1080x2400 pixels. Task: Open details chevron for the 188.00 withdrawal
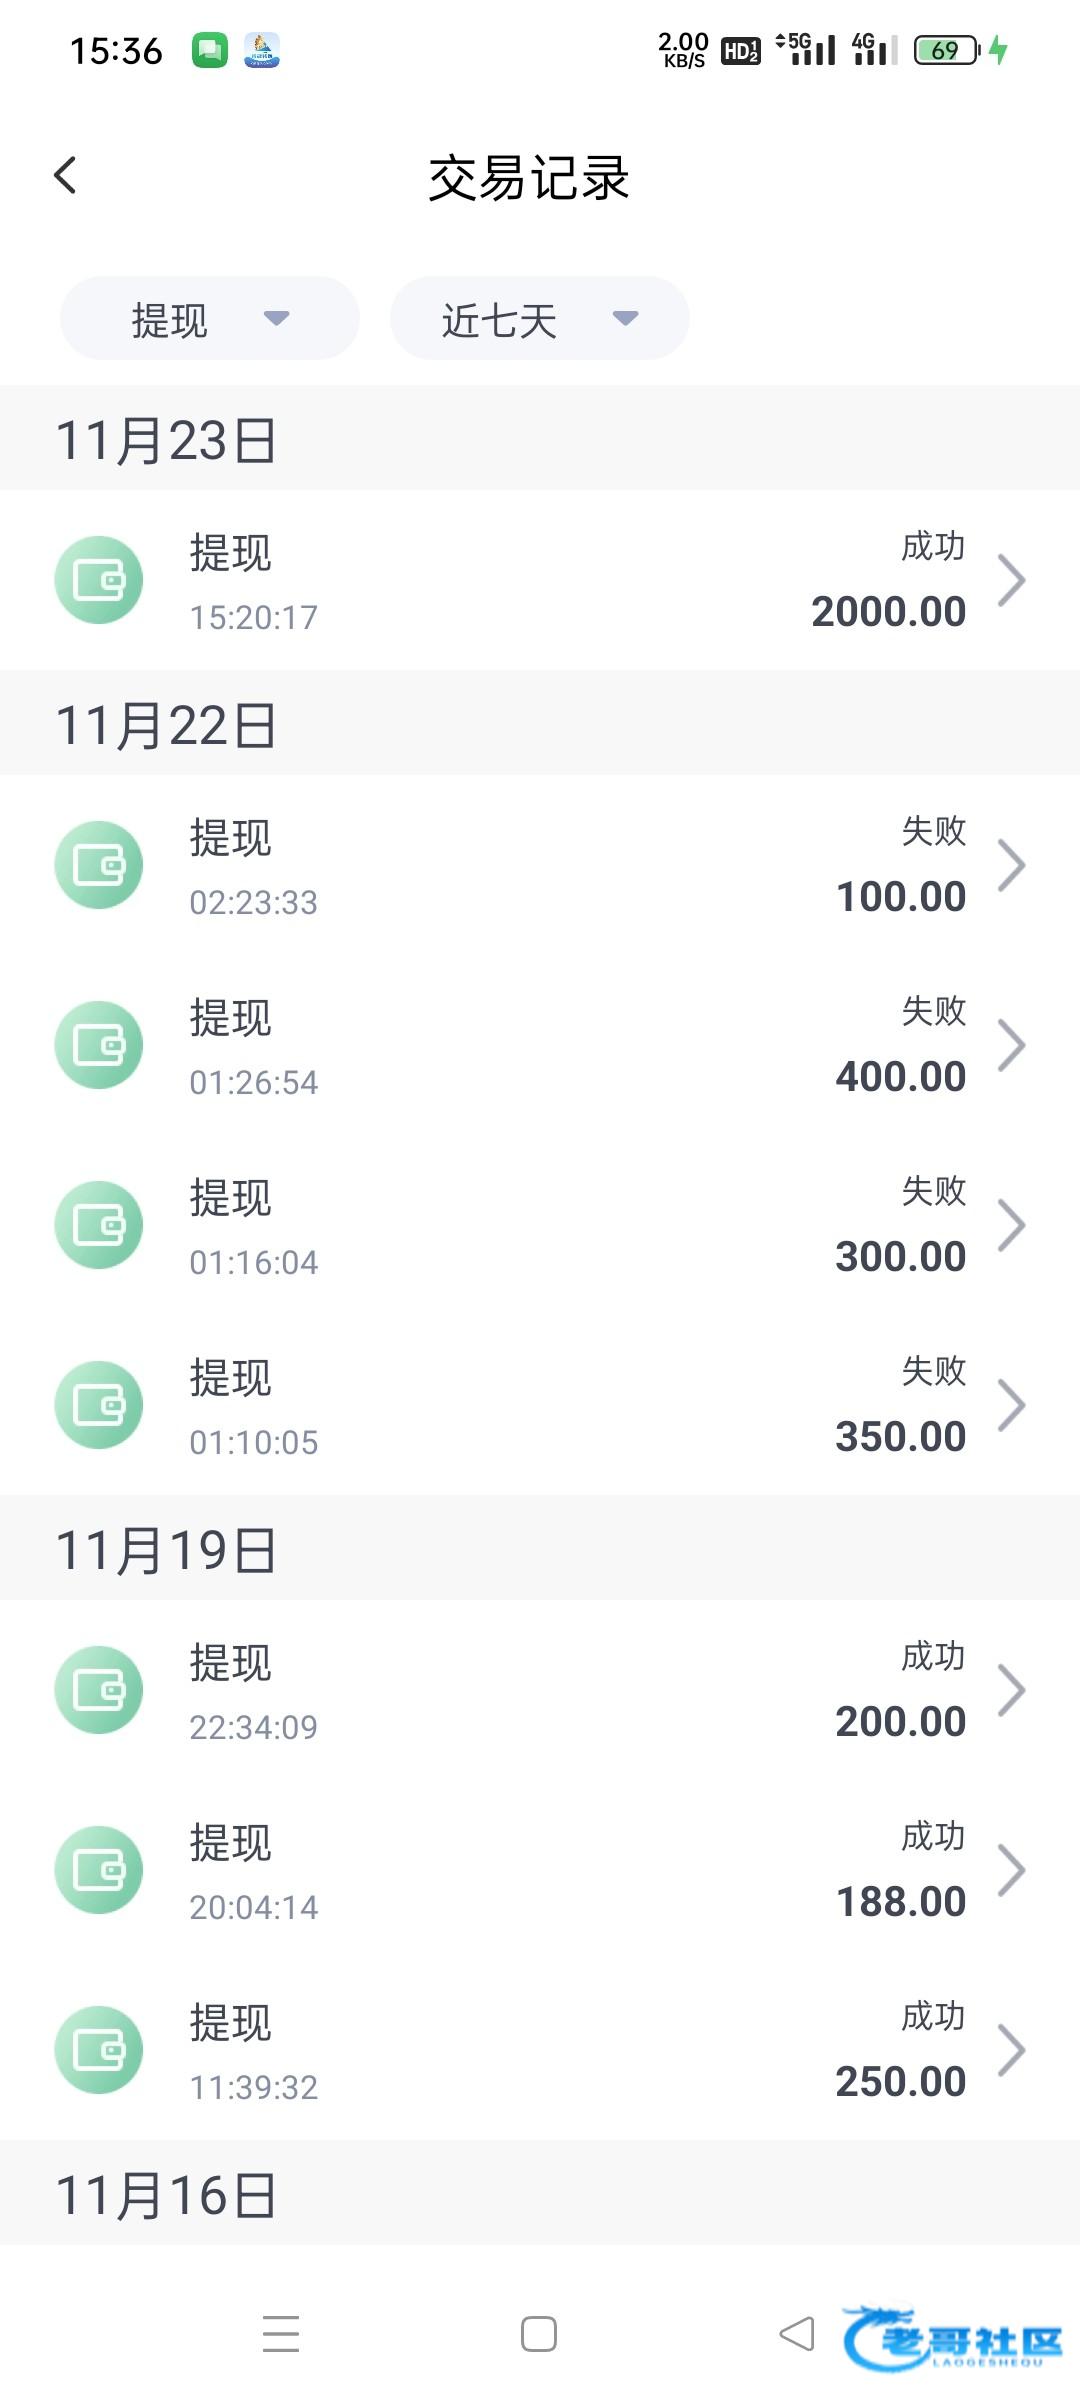(1011, 1871)
